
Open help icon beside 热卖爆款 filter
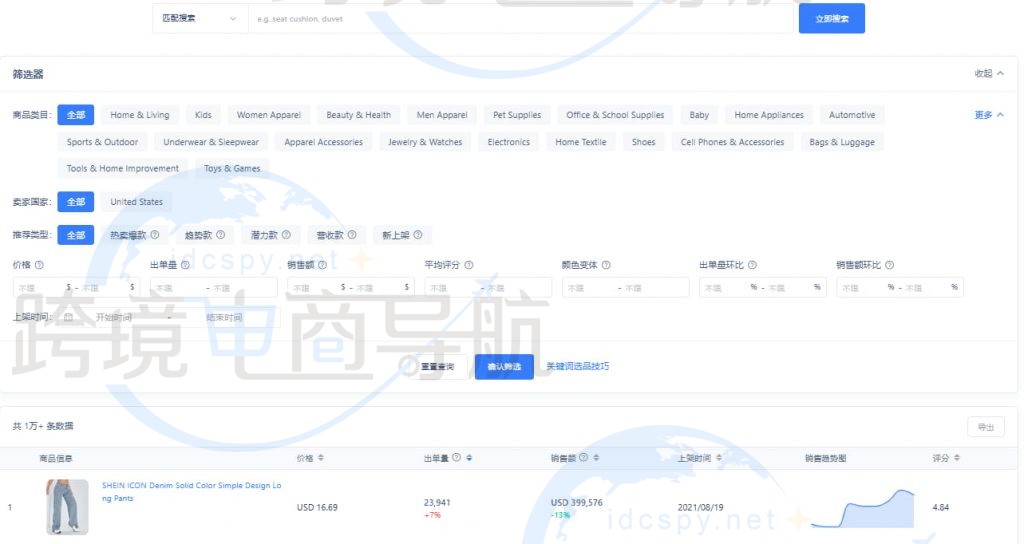[155, 234]
